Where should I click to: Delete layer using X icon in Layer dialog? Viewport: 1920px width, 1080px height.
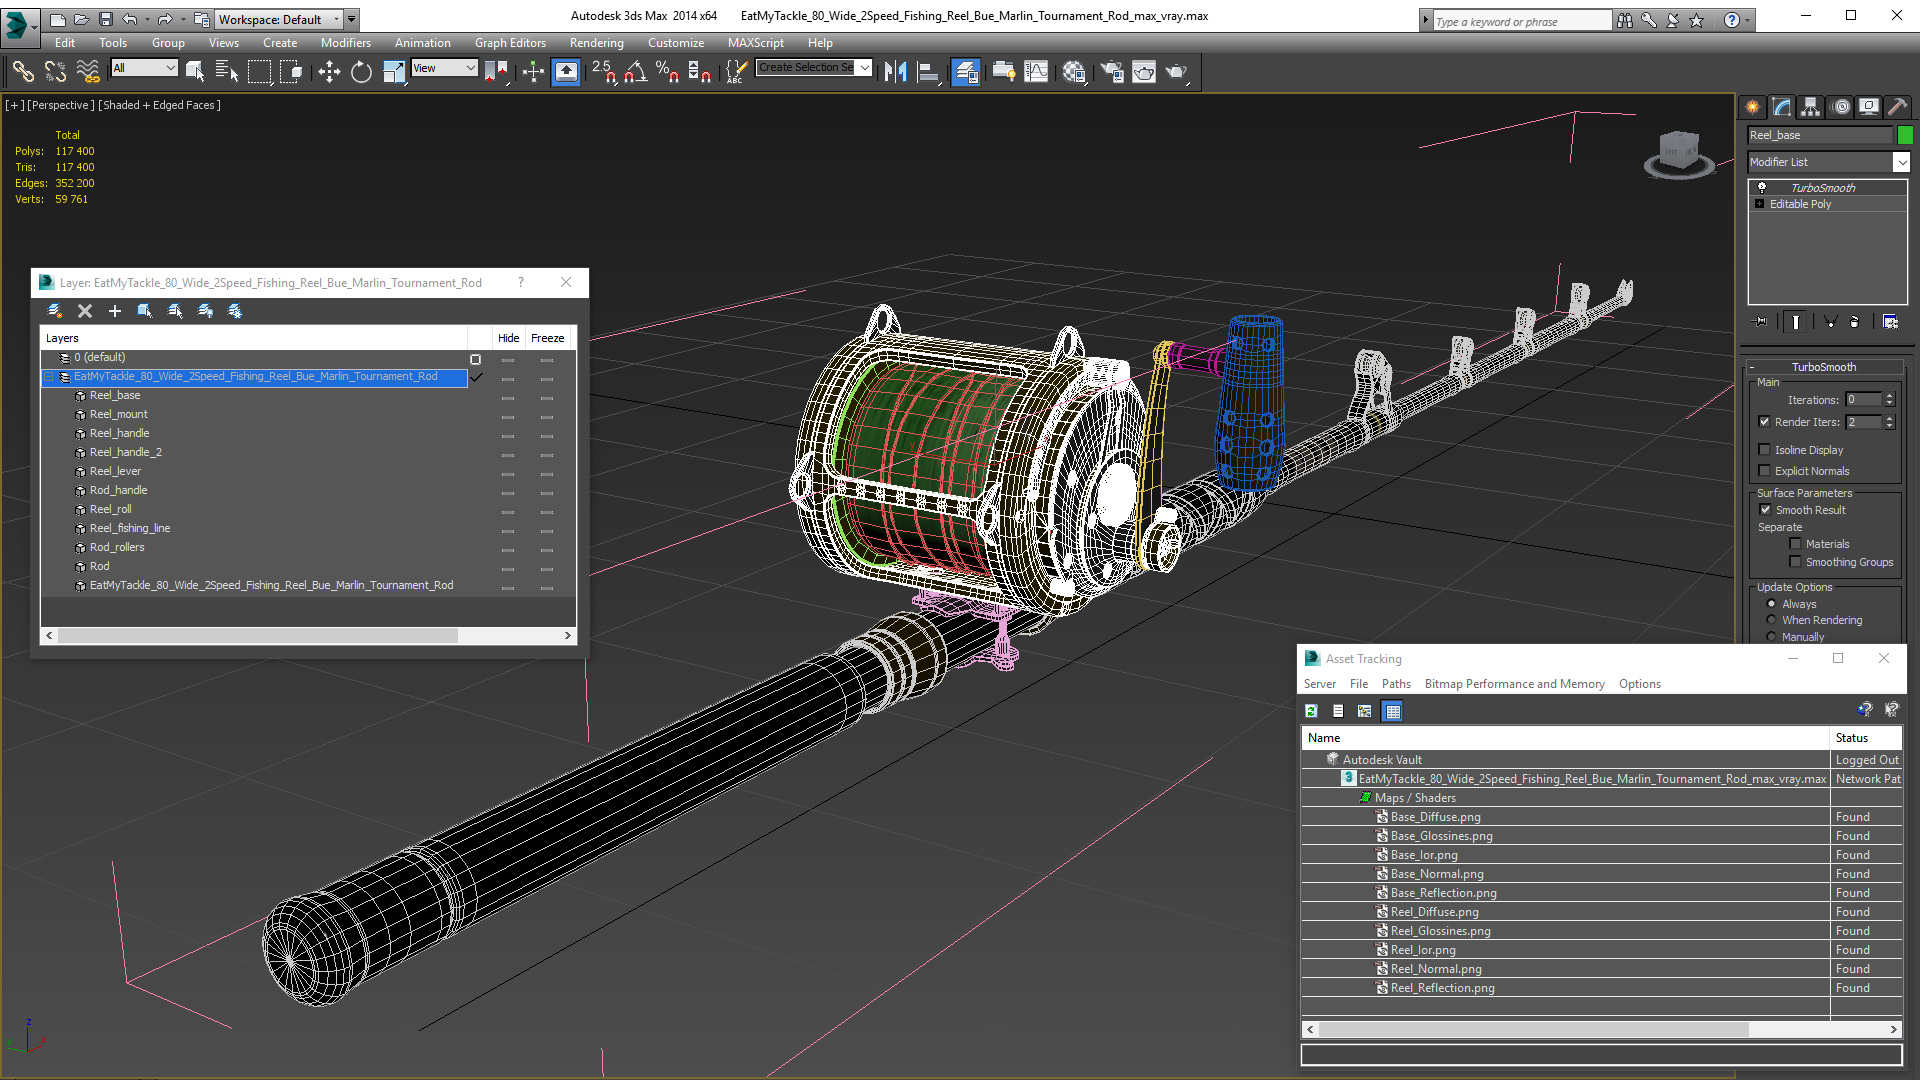(85, 311)
